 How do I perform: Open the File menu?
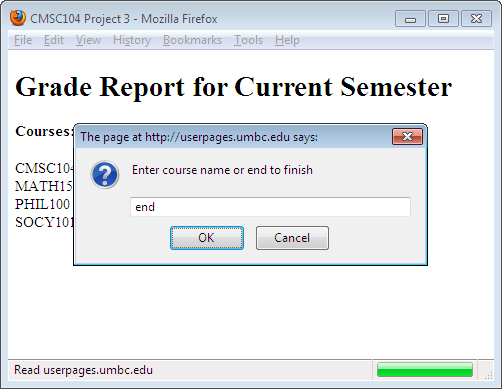tap(23, 40)
